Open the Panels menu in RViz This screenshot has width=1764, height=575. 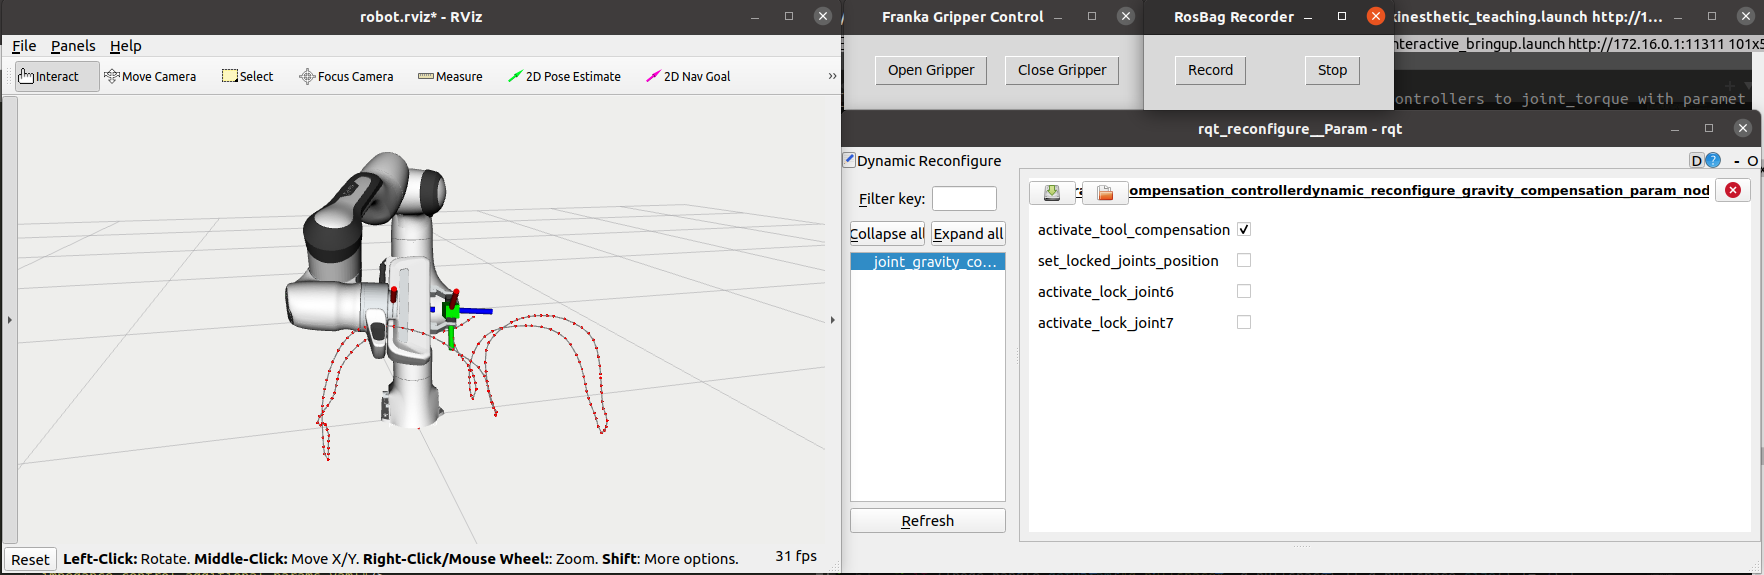pos(73,46)
